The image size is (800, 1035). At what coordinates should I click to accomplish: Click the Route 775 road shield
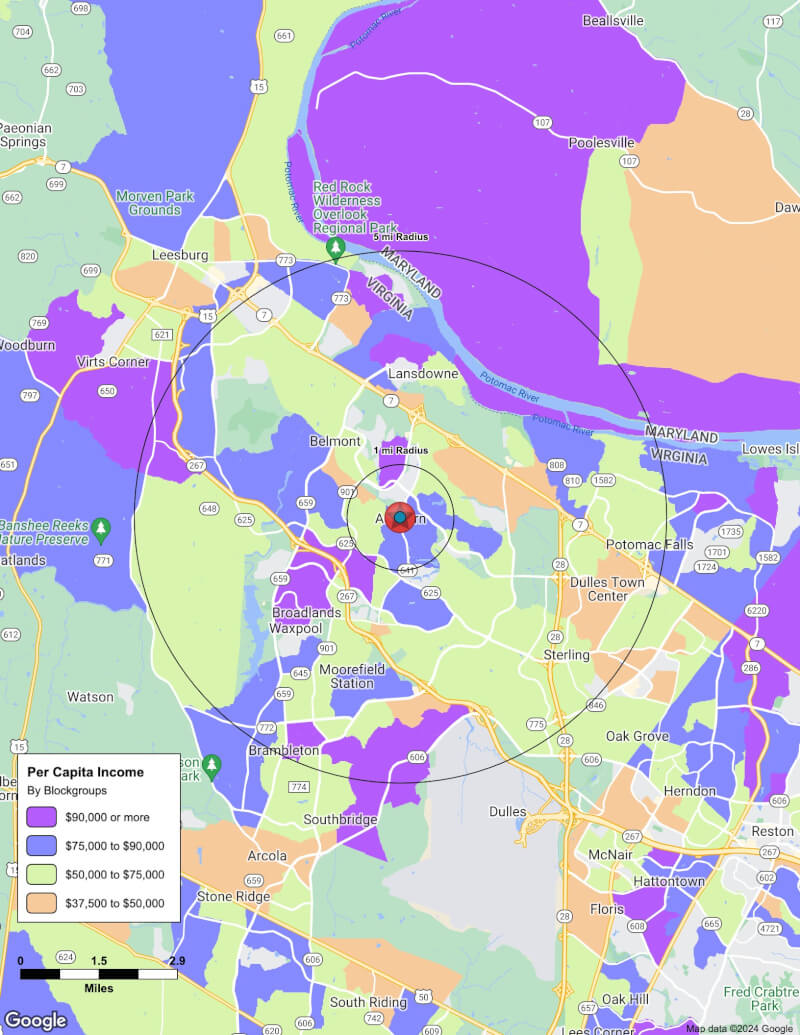click(536, 724)
